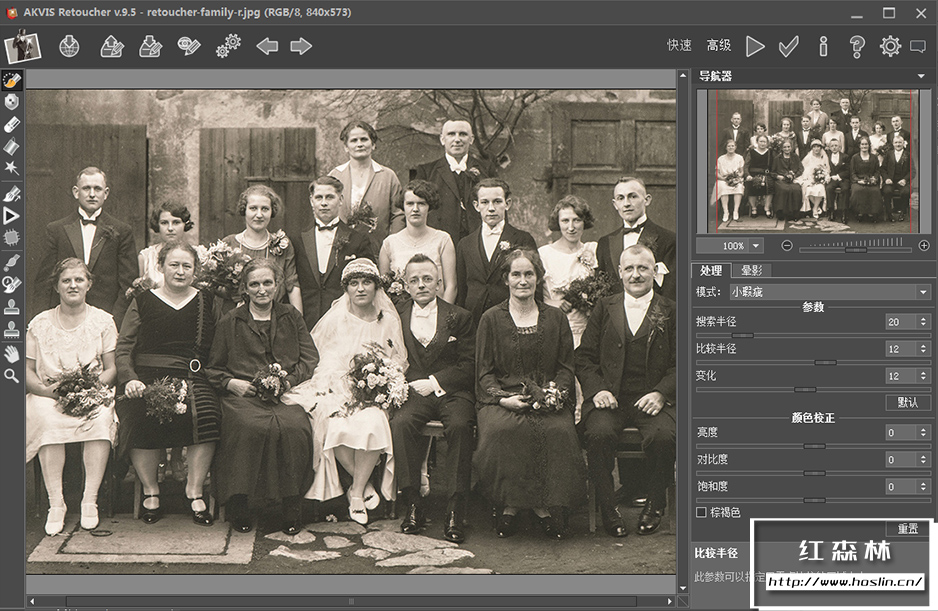938x611 pixels.
Task: Apply result with the checkmark icon
Action: click(x=789, y=46)
